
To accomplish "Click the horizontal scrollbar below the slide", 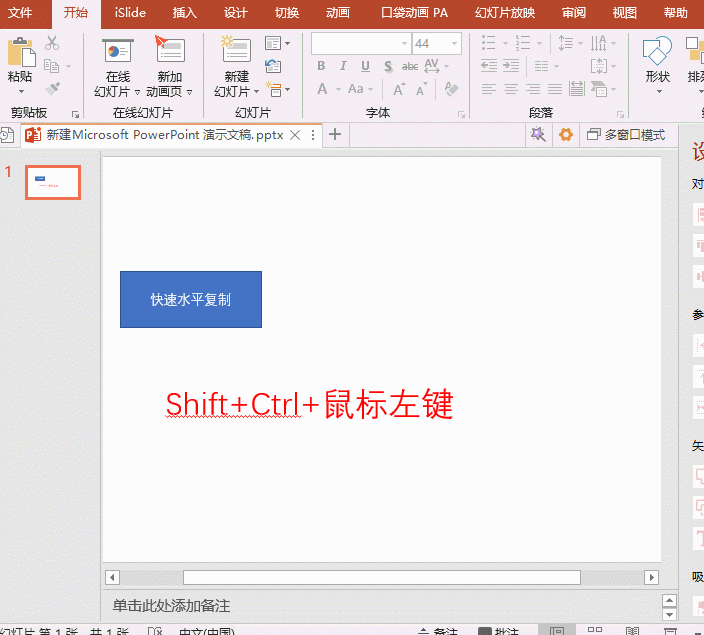I will pos(381,577).
